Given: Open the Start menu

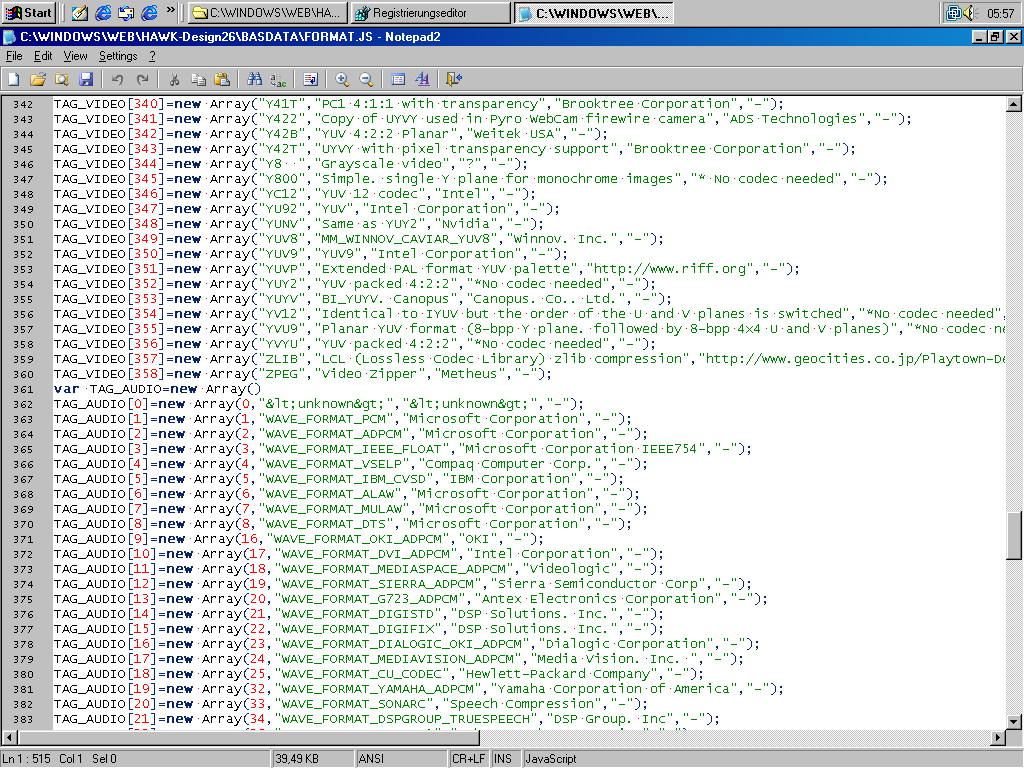Looking at the screenshot, I should (28, 12).
